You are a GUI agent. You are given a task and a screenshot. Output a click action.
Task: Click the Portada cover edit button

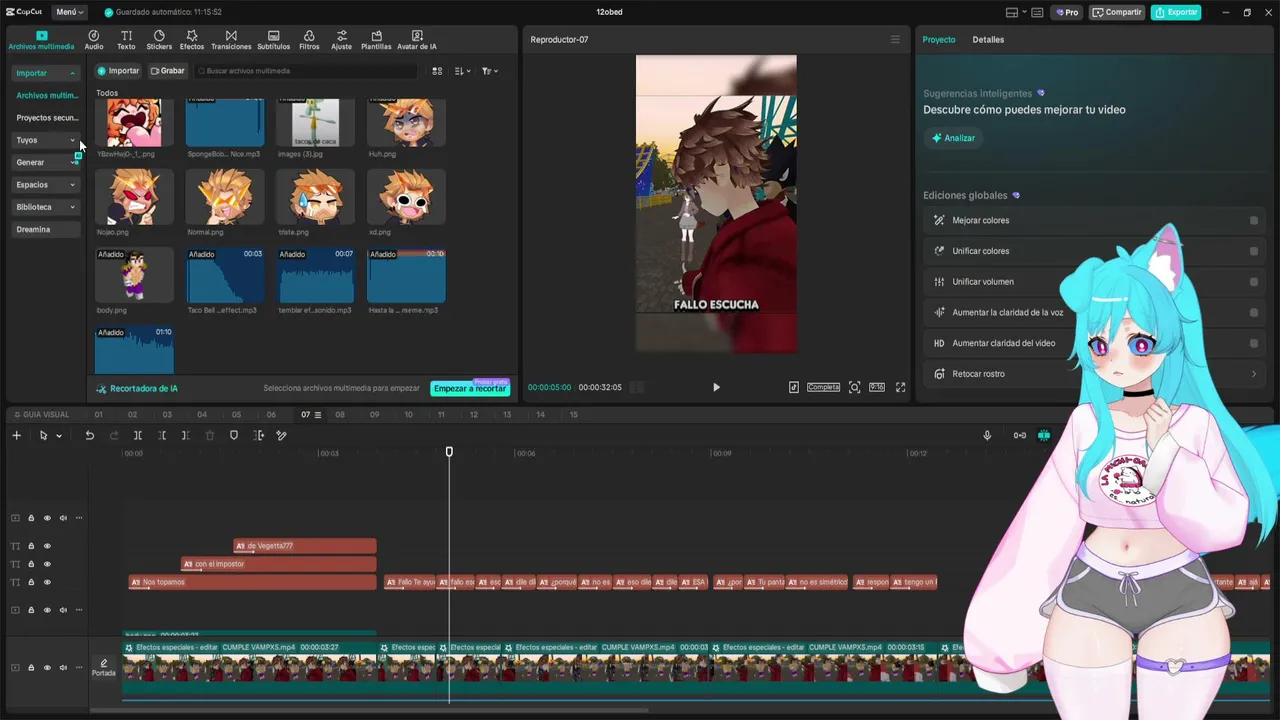coord(104,667)
